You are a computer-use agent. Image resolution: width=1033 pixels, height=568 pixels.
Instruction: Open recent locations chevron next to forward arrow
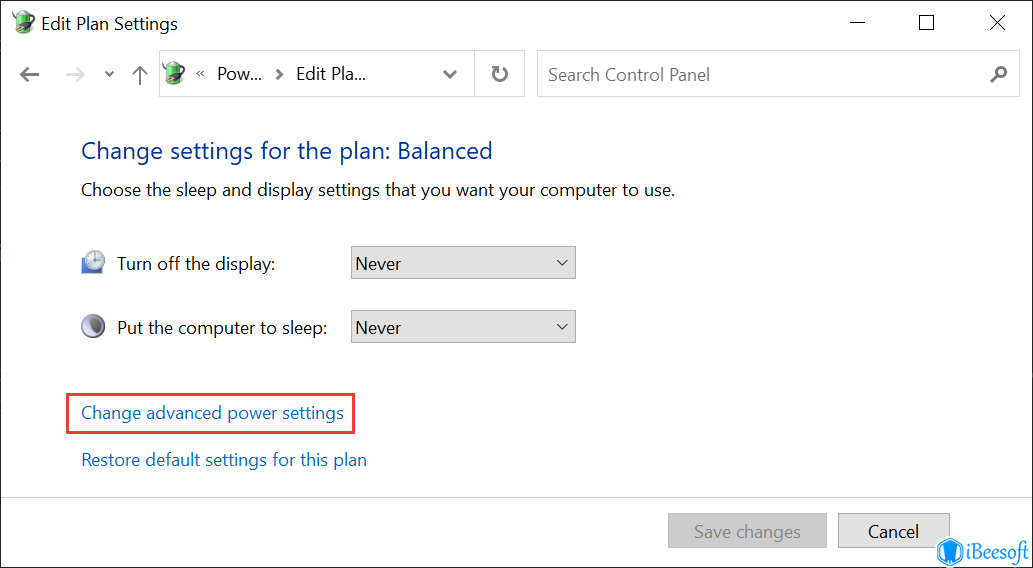[109, 75]
